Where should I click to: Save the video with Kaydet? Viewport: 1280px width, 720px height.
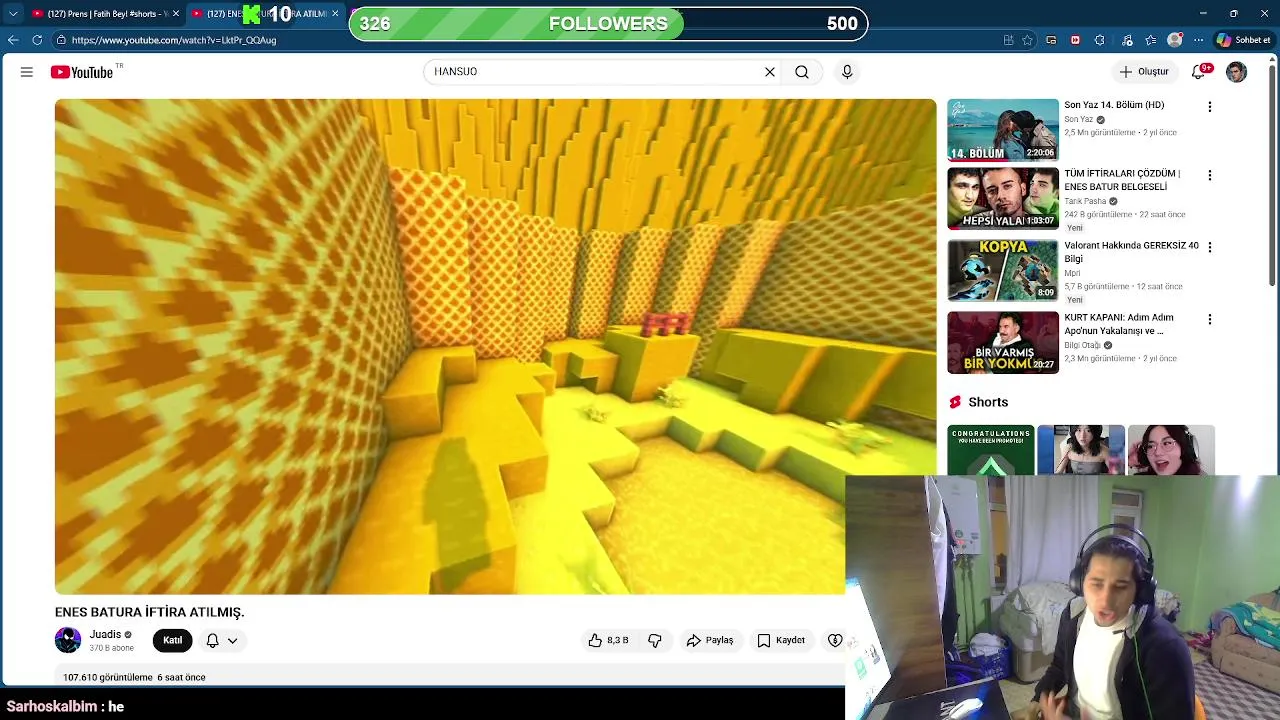[x=781, y=640]
